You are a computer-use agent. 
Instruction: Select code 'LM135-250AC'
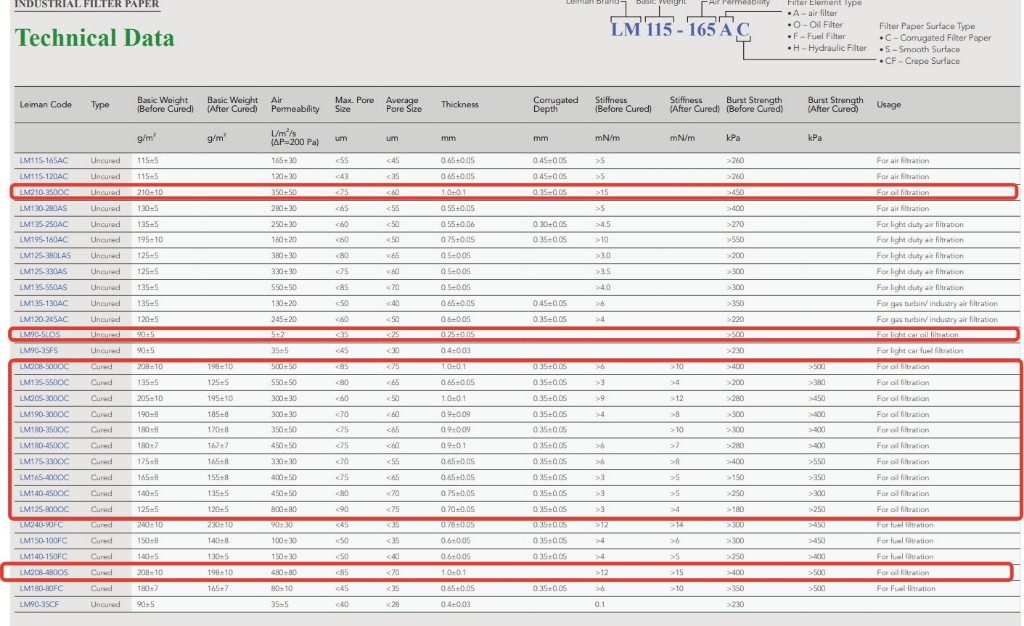tap(44, 224)
